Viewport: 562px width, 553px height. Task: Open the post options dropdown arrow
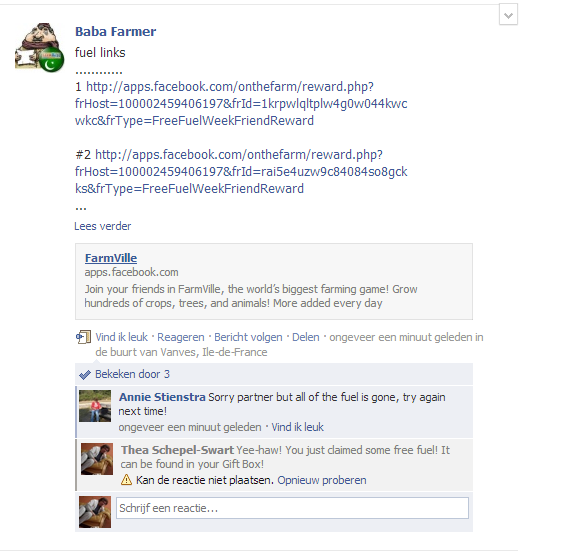[x=508, y=15]
